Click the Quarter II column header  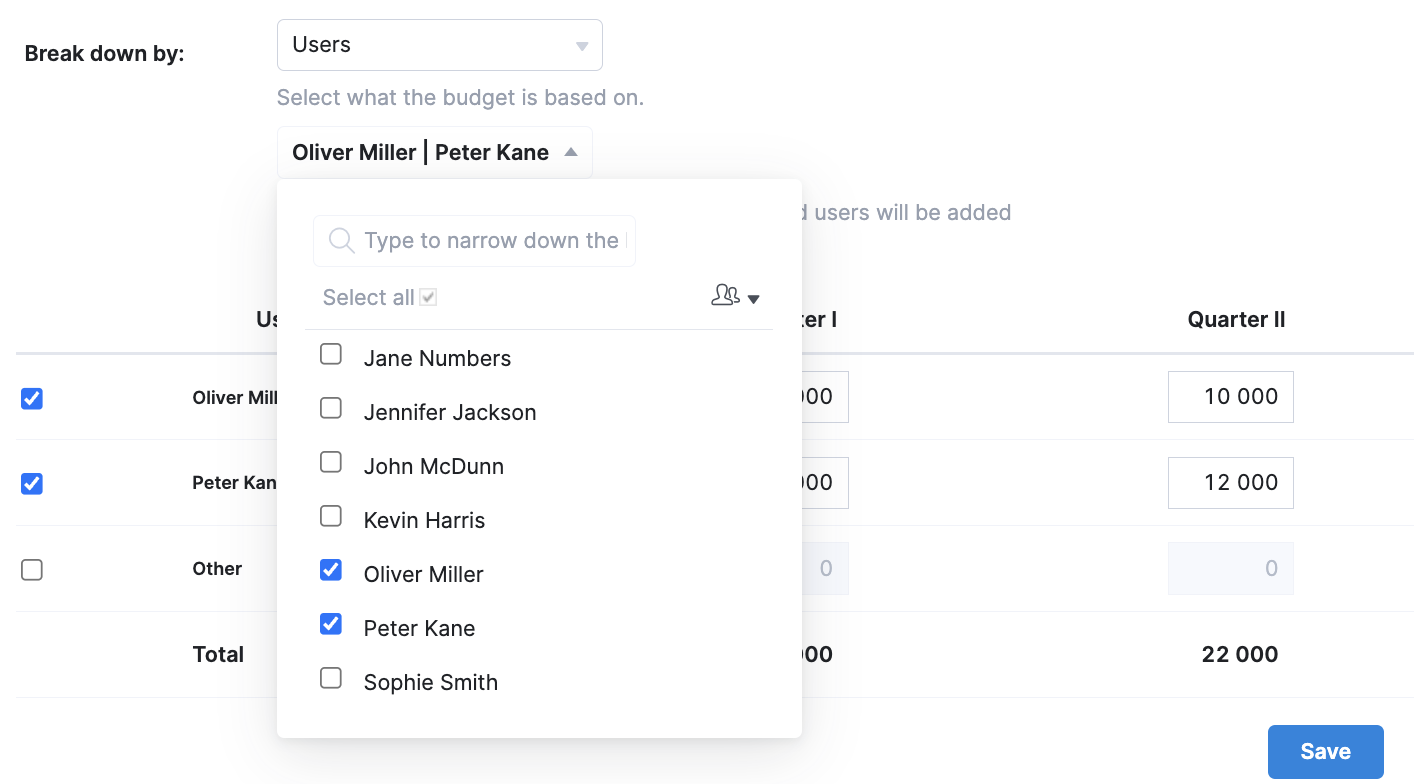click(x=1236, y=320)
